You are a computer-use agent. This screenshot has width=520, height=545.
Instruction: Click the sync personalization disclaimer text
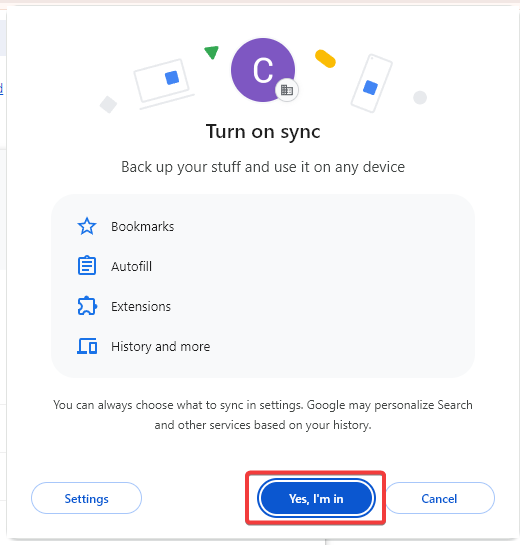tap(263, 415)
